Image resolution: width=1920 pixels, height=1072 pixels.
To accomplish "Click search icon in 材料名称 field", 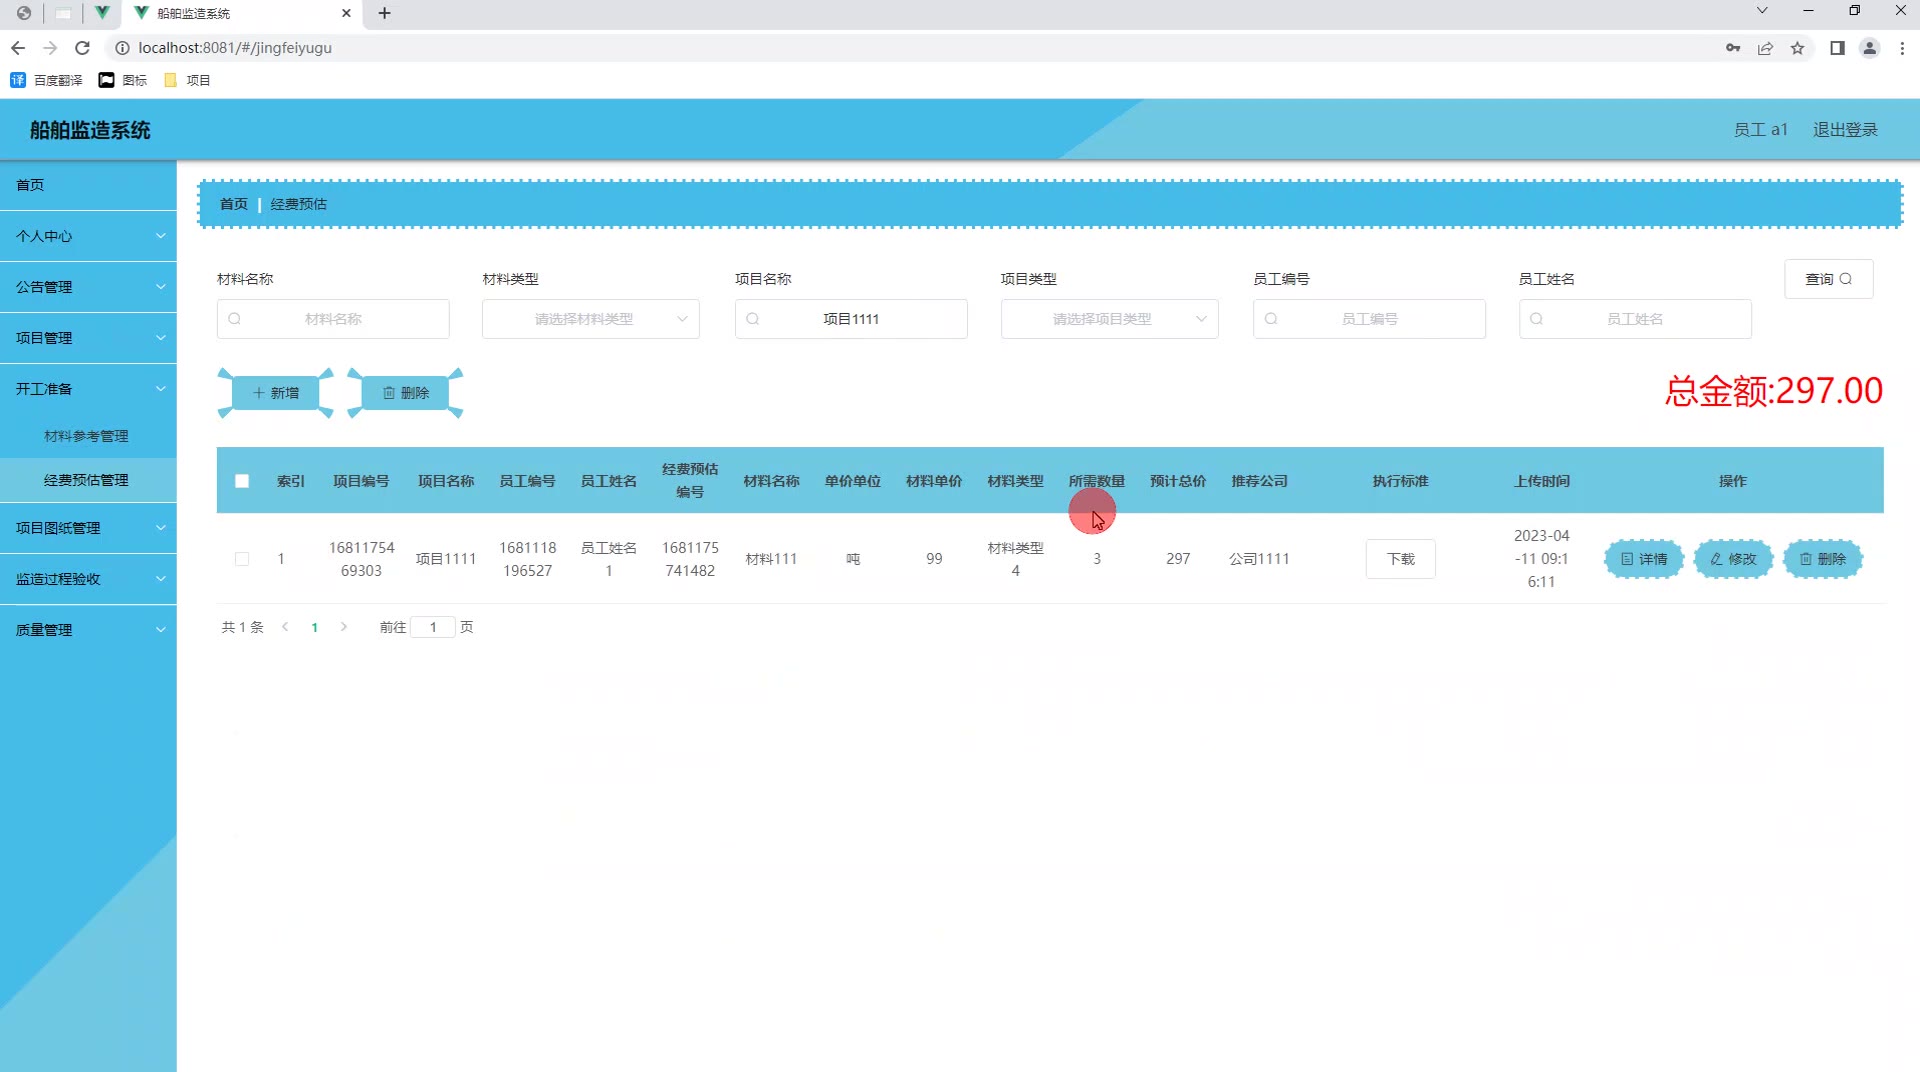I will pyautogui.click(x=235, y=319).
